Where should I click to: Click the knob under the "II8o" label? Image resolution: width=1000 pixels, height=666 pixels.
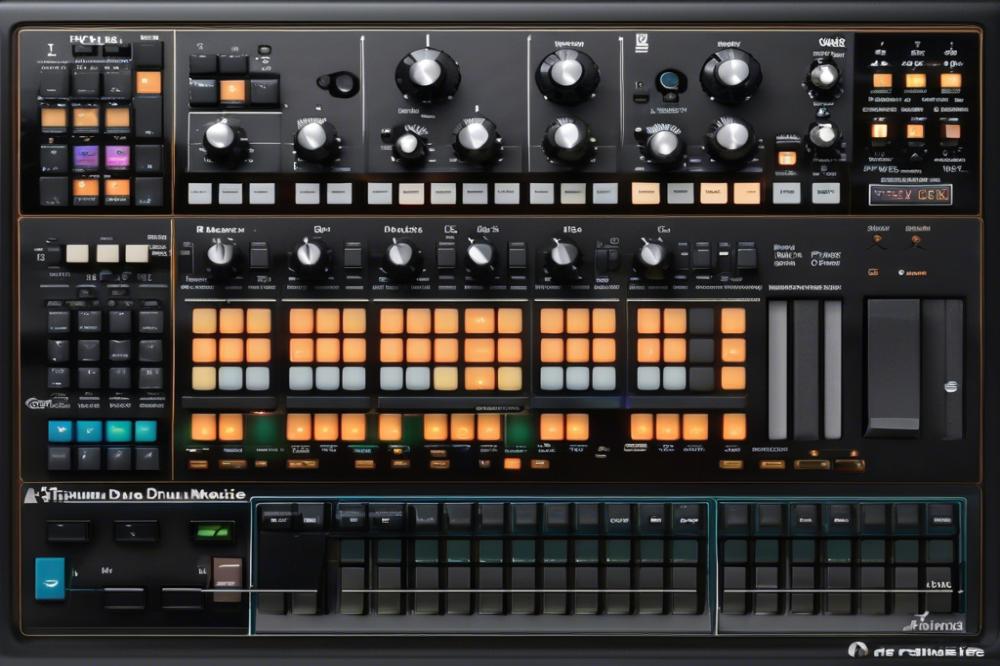[x=564, y=253]
